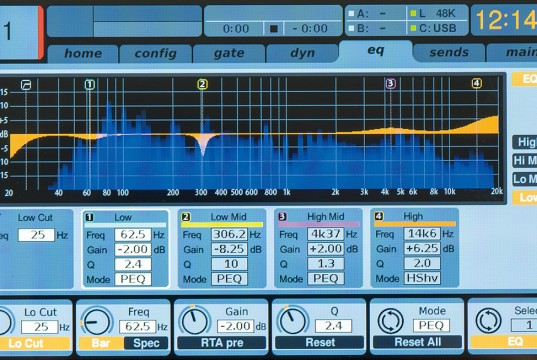Select band 3 marker on EQ graph
The width and height of the screenshot is (537, 360).
(x=390, y=83)
